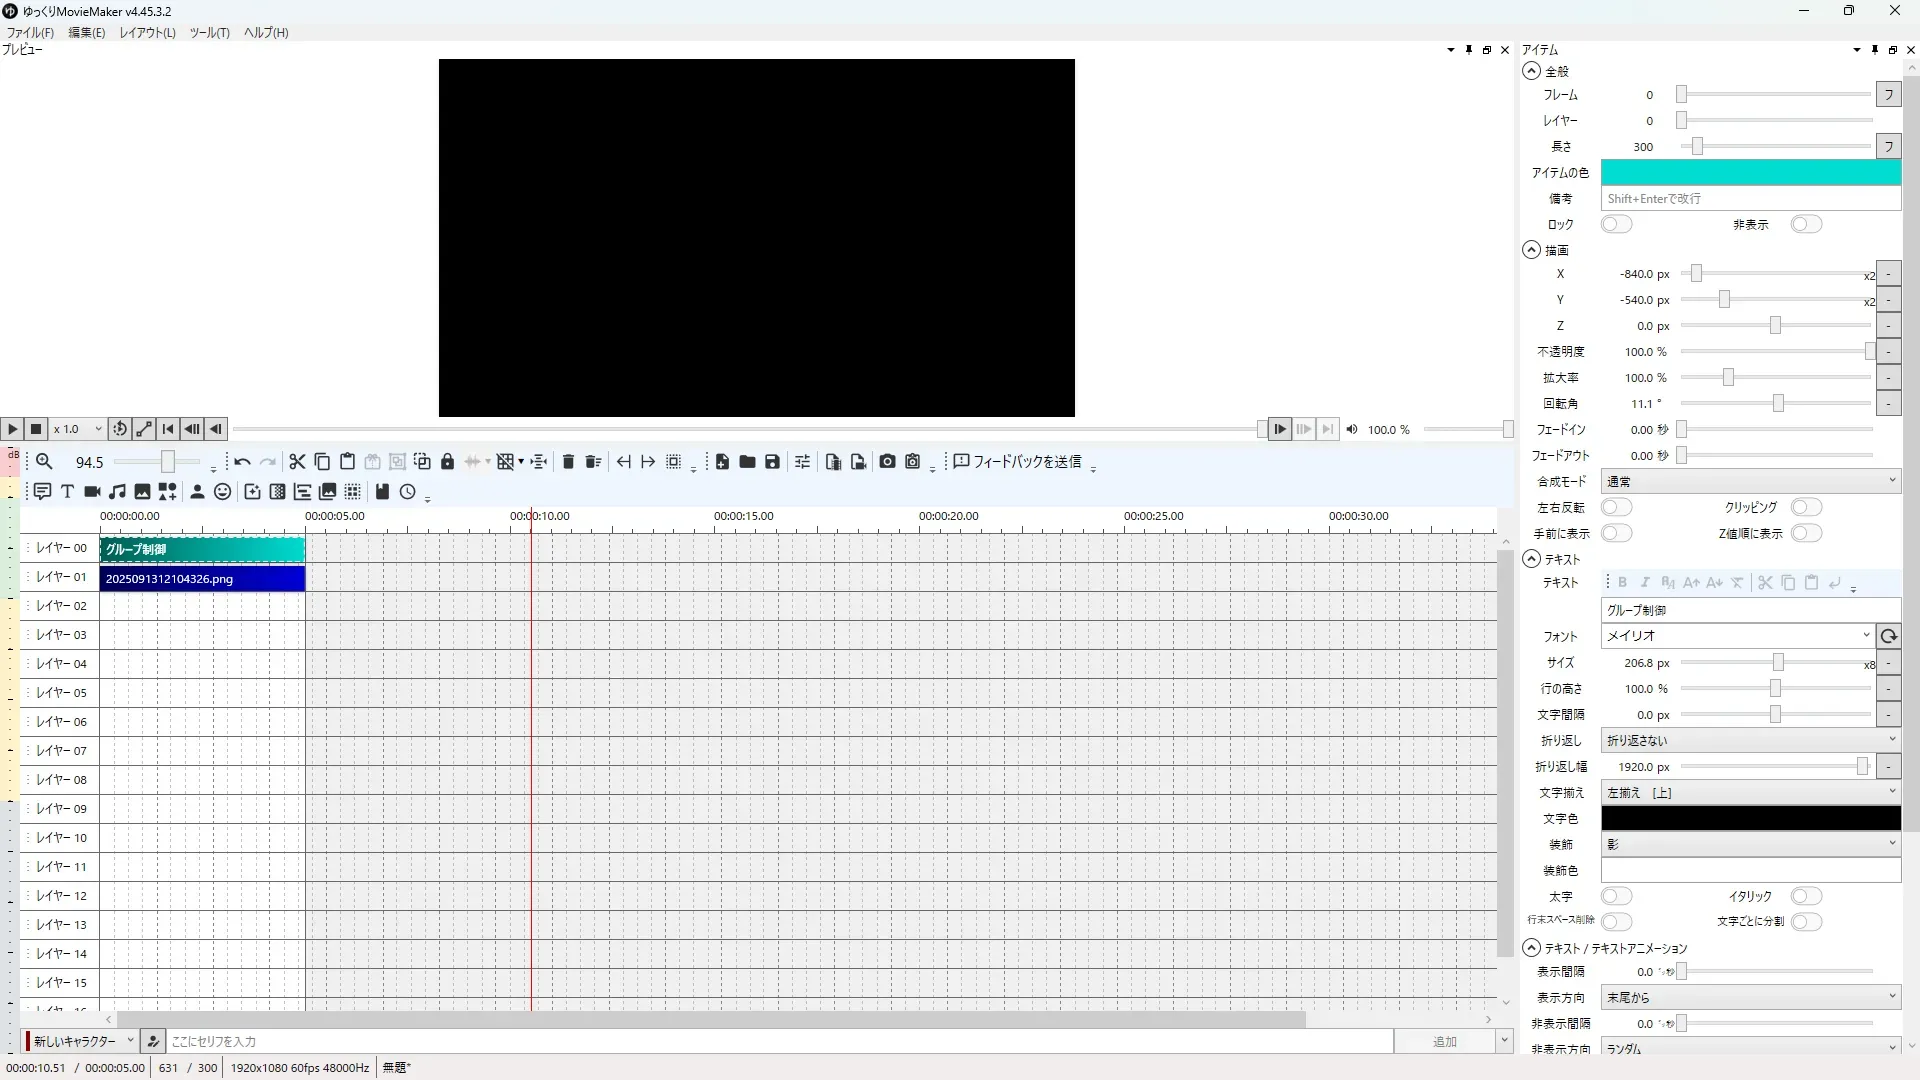Toggle the ロック (lock) switch
This screenshot has width=1920, height=1080.
[x=1616, y=225]
